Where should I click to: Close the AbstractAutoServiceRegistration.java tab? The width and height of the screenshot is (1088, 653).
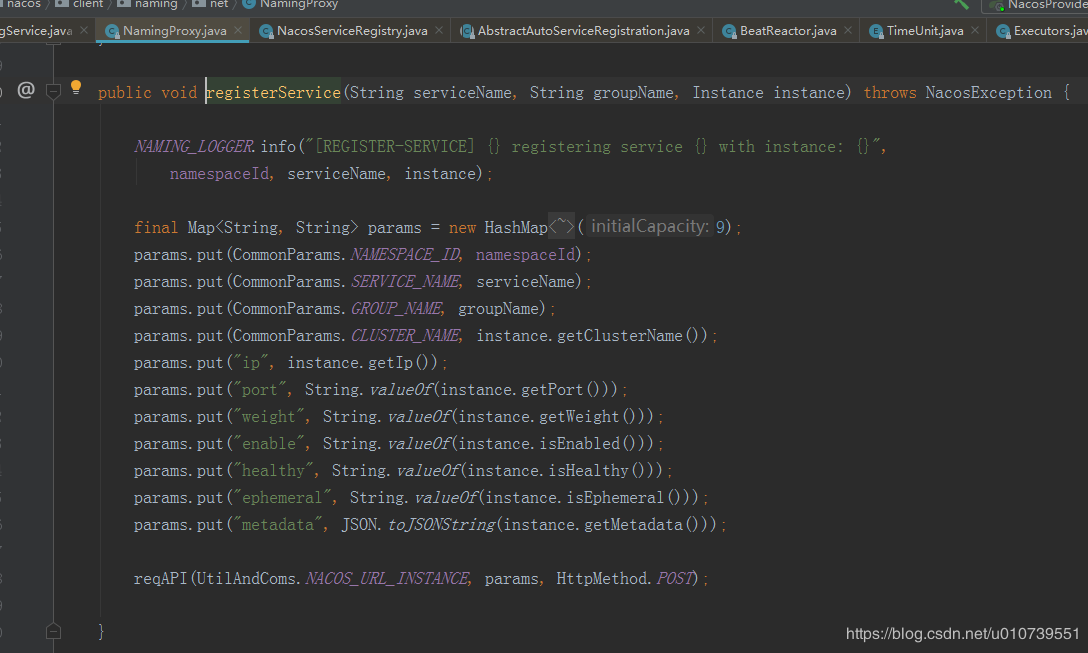pyautogui.click(x=702, y=31)
